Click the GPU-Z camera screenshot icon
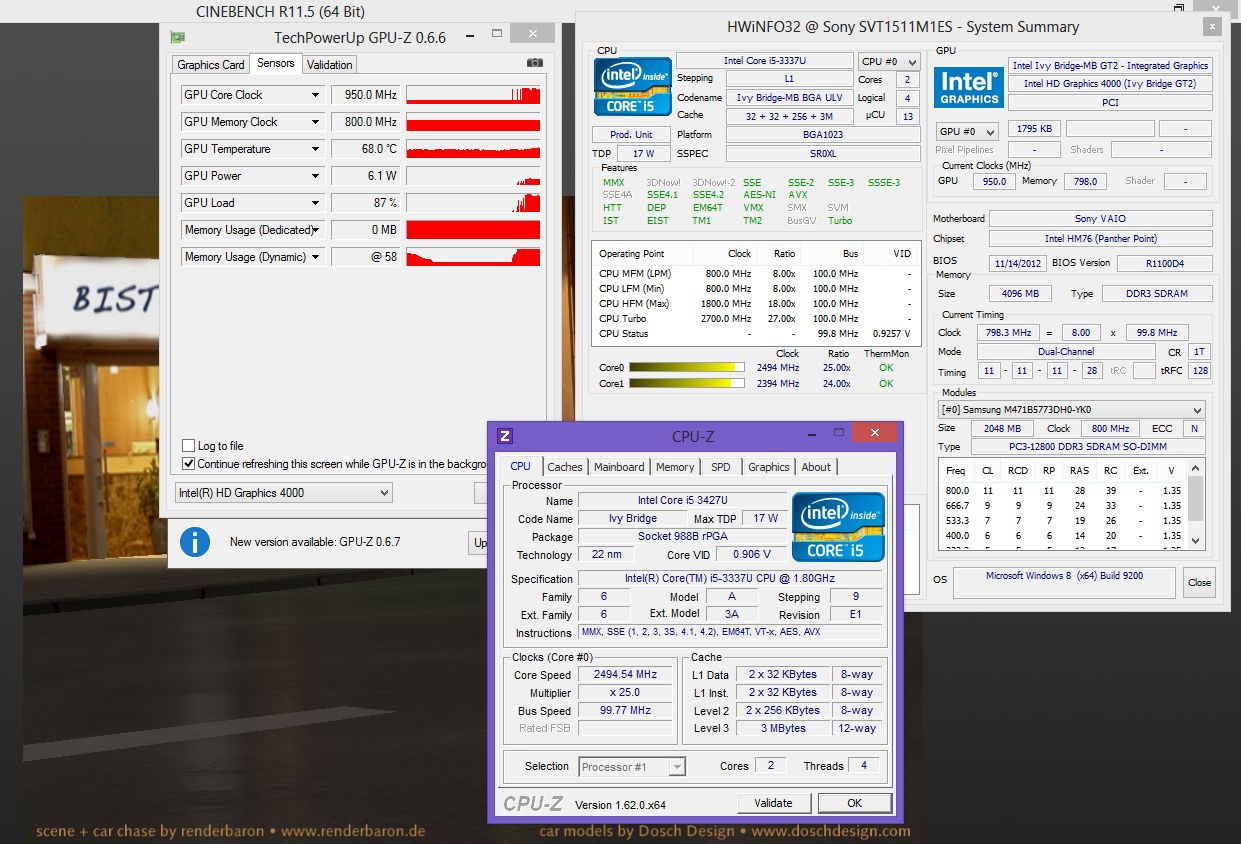The width and height of the screenshot is (1241, 844). click(535, 62)
